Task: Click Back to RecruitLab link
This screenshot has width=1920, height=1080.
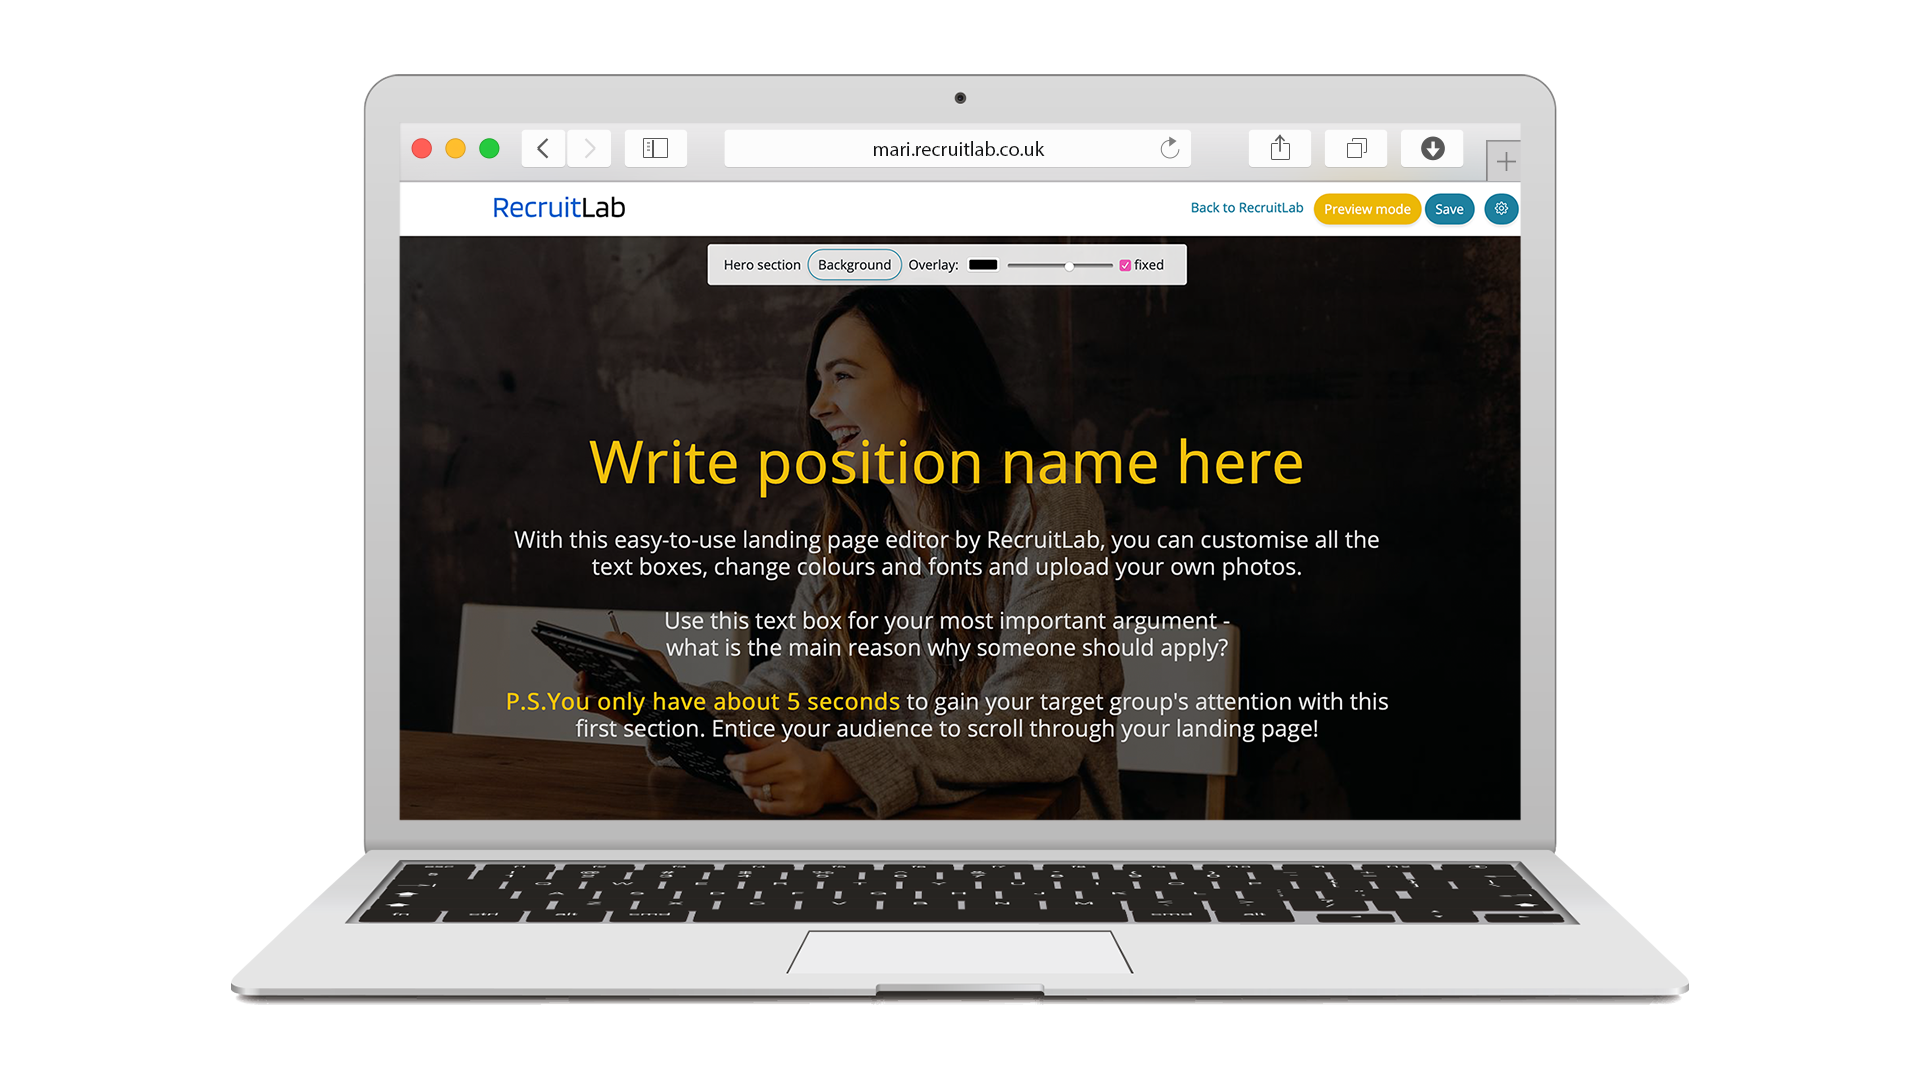Action: [1247, 208]
